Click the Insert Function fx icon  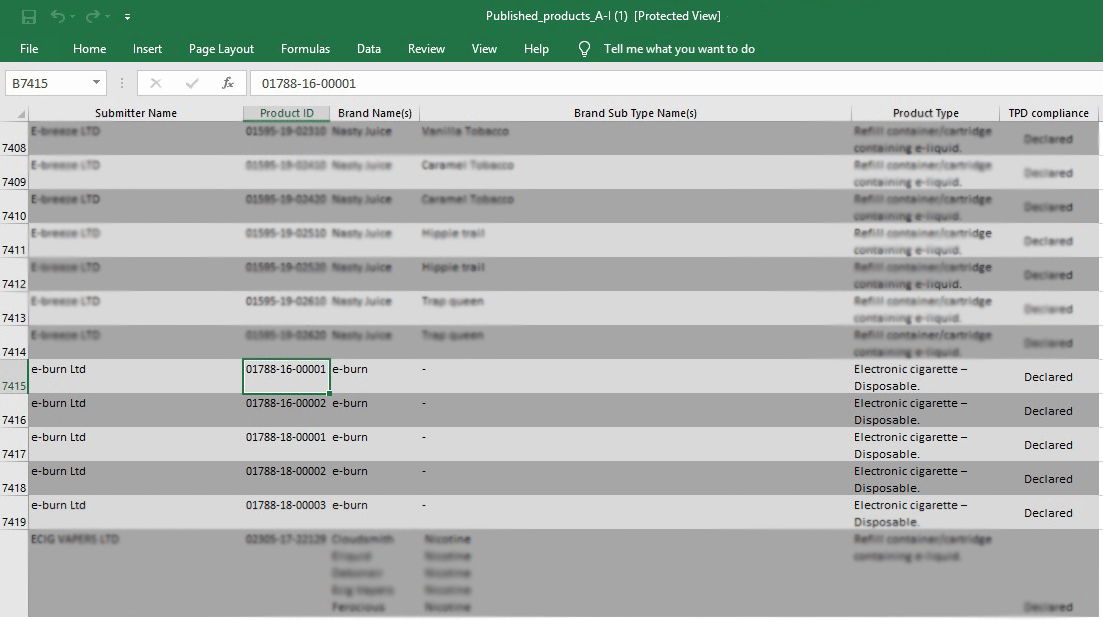227,83
